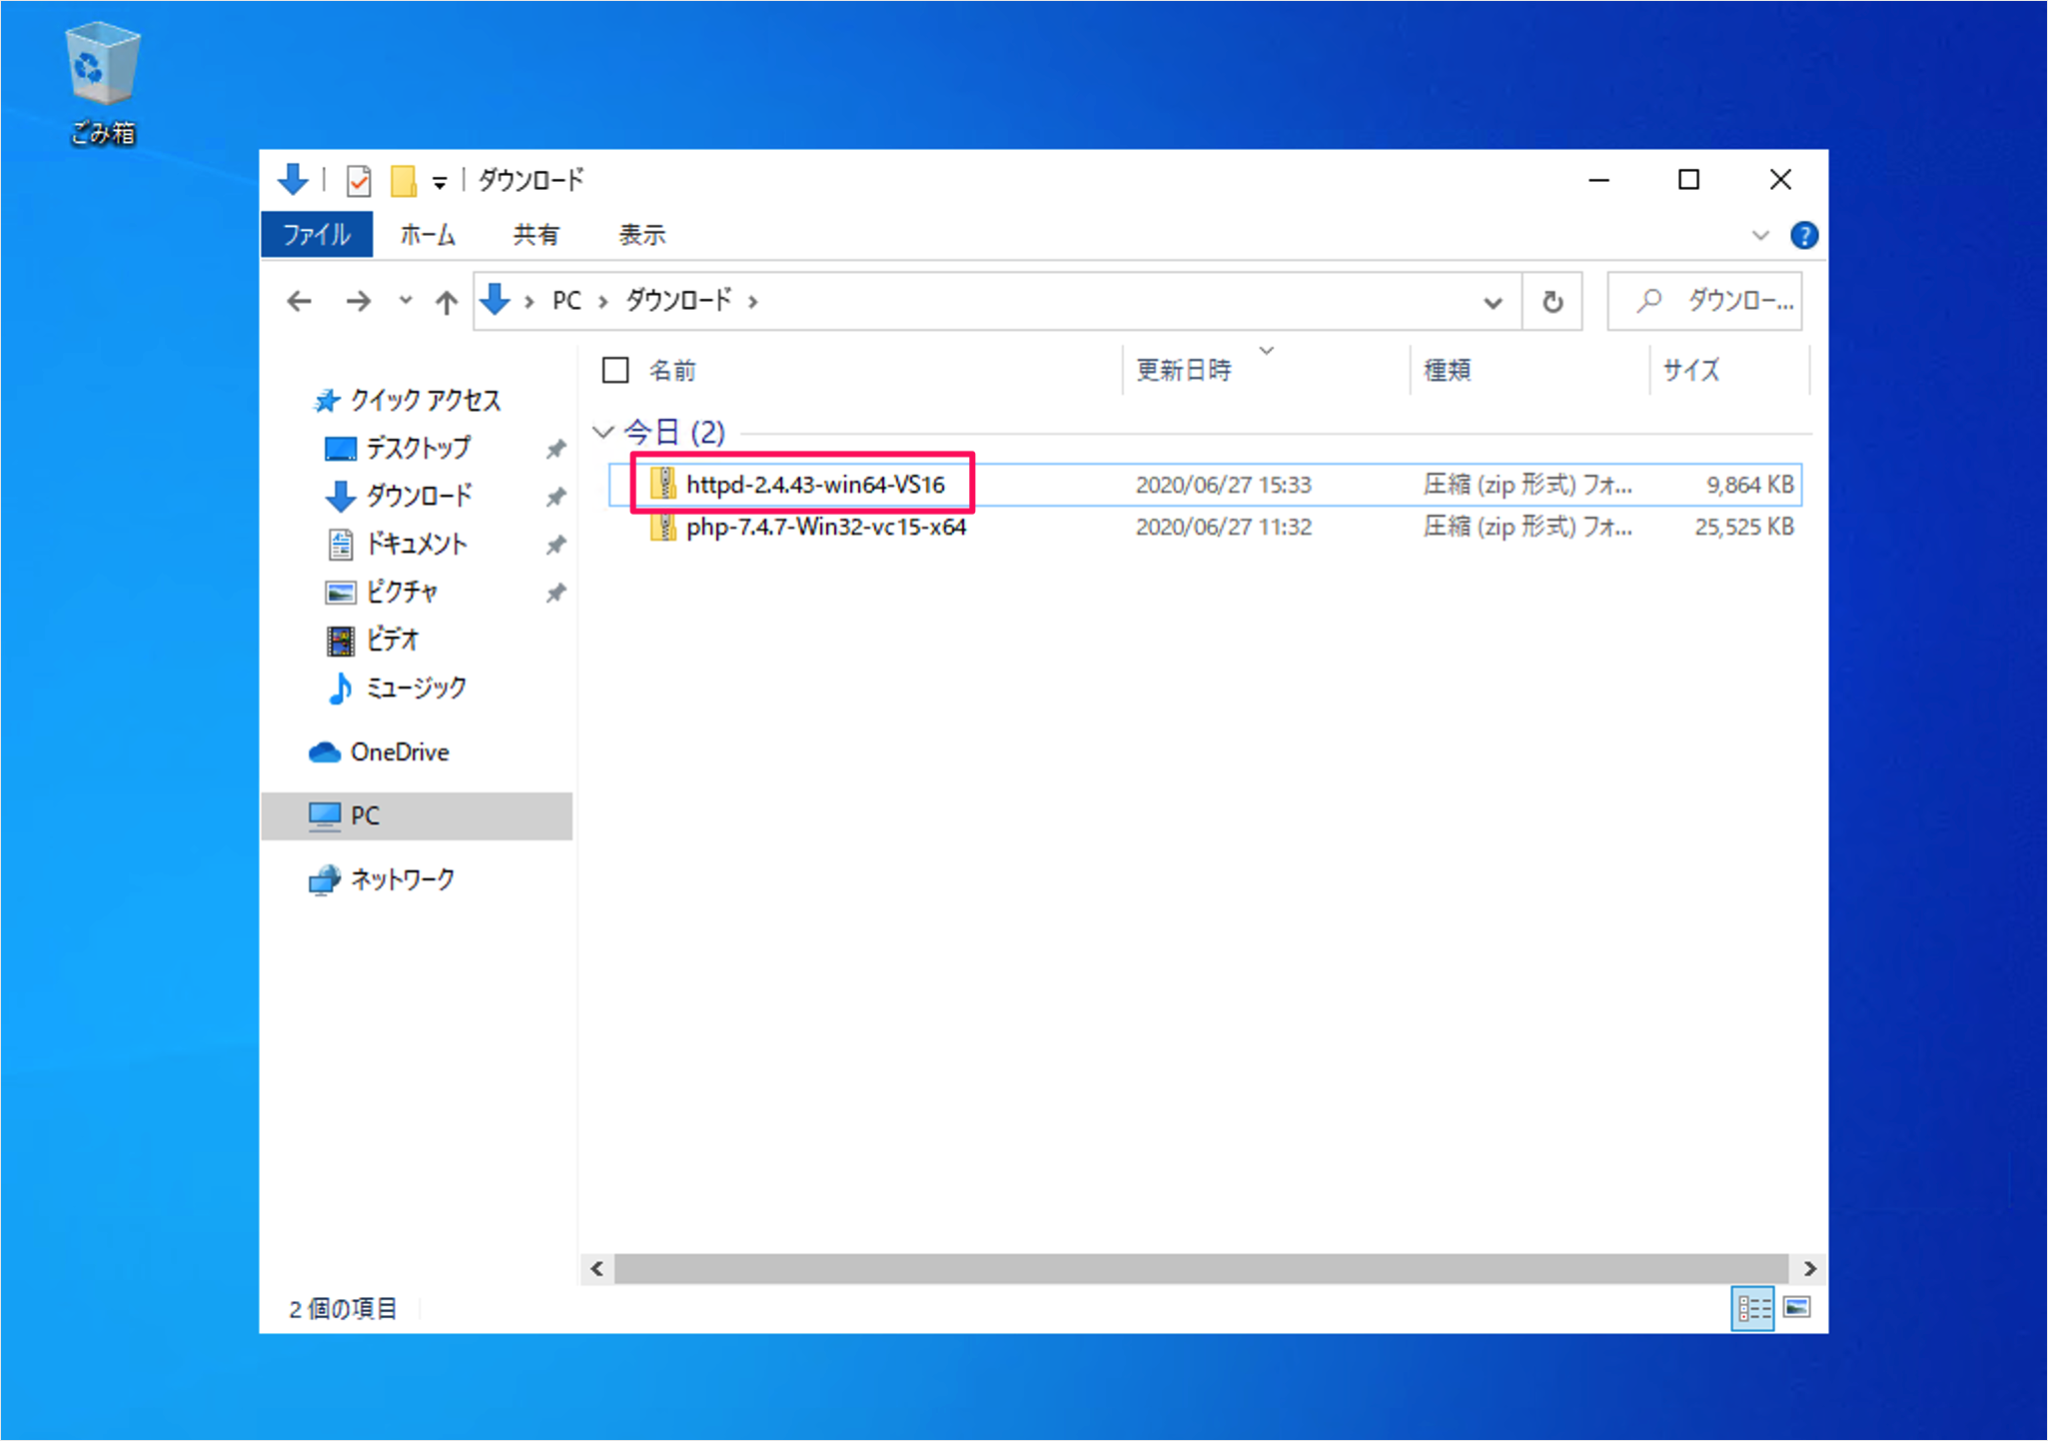
Task: Sort files by 更新日時 column
Action: pyautogui.click(x=1185, y=369)
